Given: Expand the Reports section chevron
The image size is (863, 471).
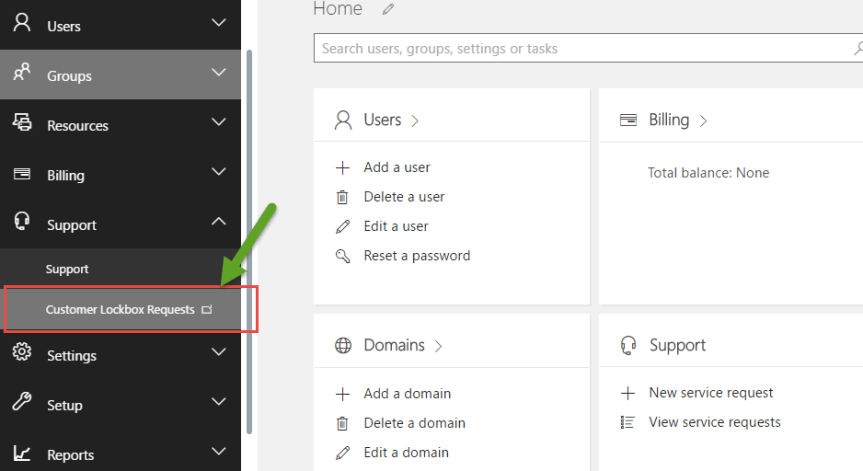Looking at the screenshot, I should (219, 453).
